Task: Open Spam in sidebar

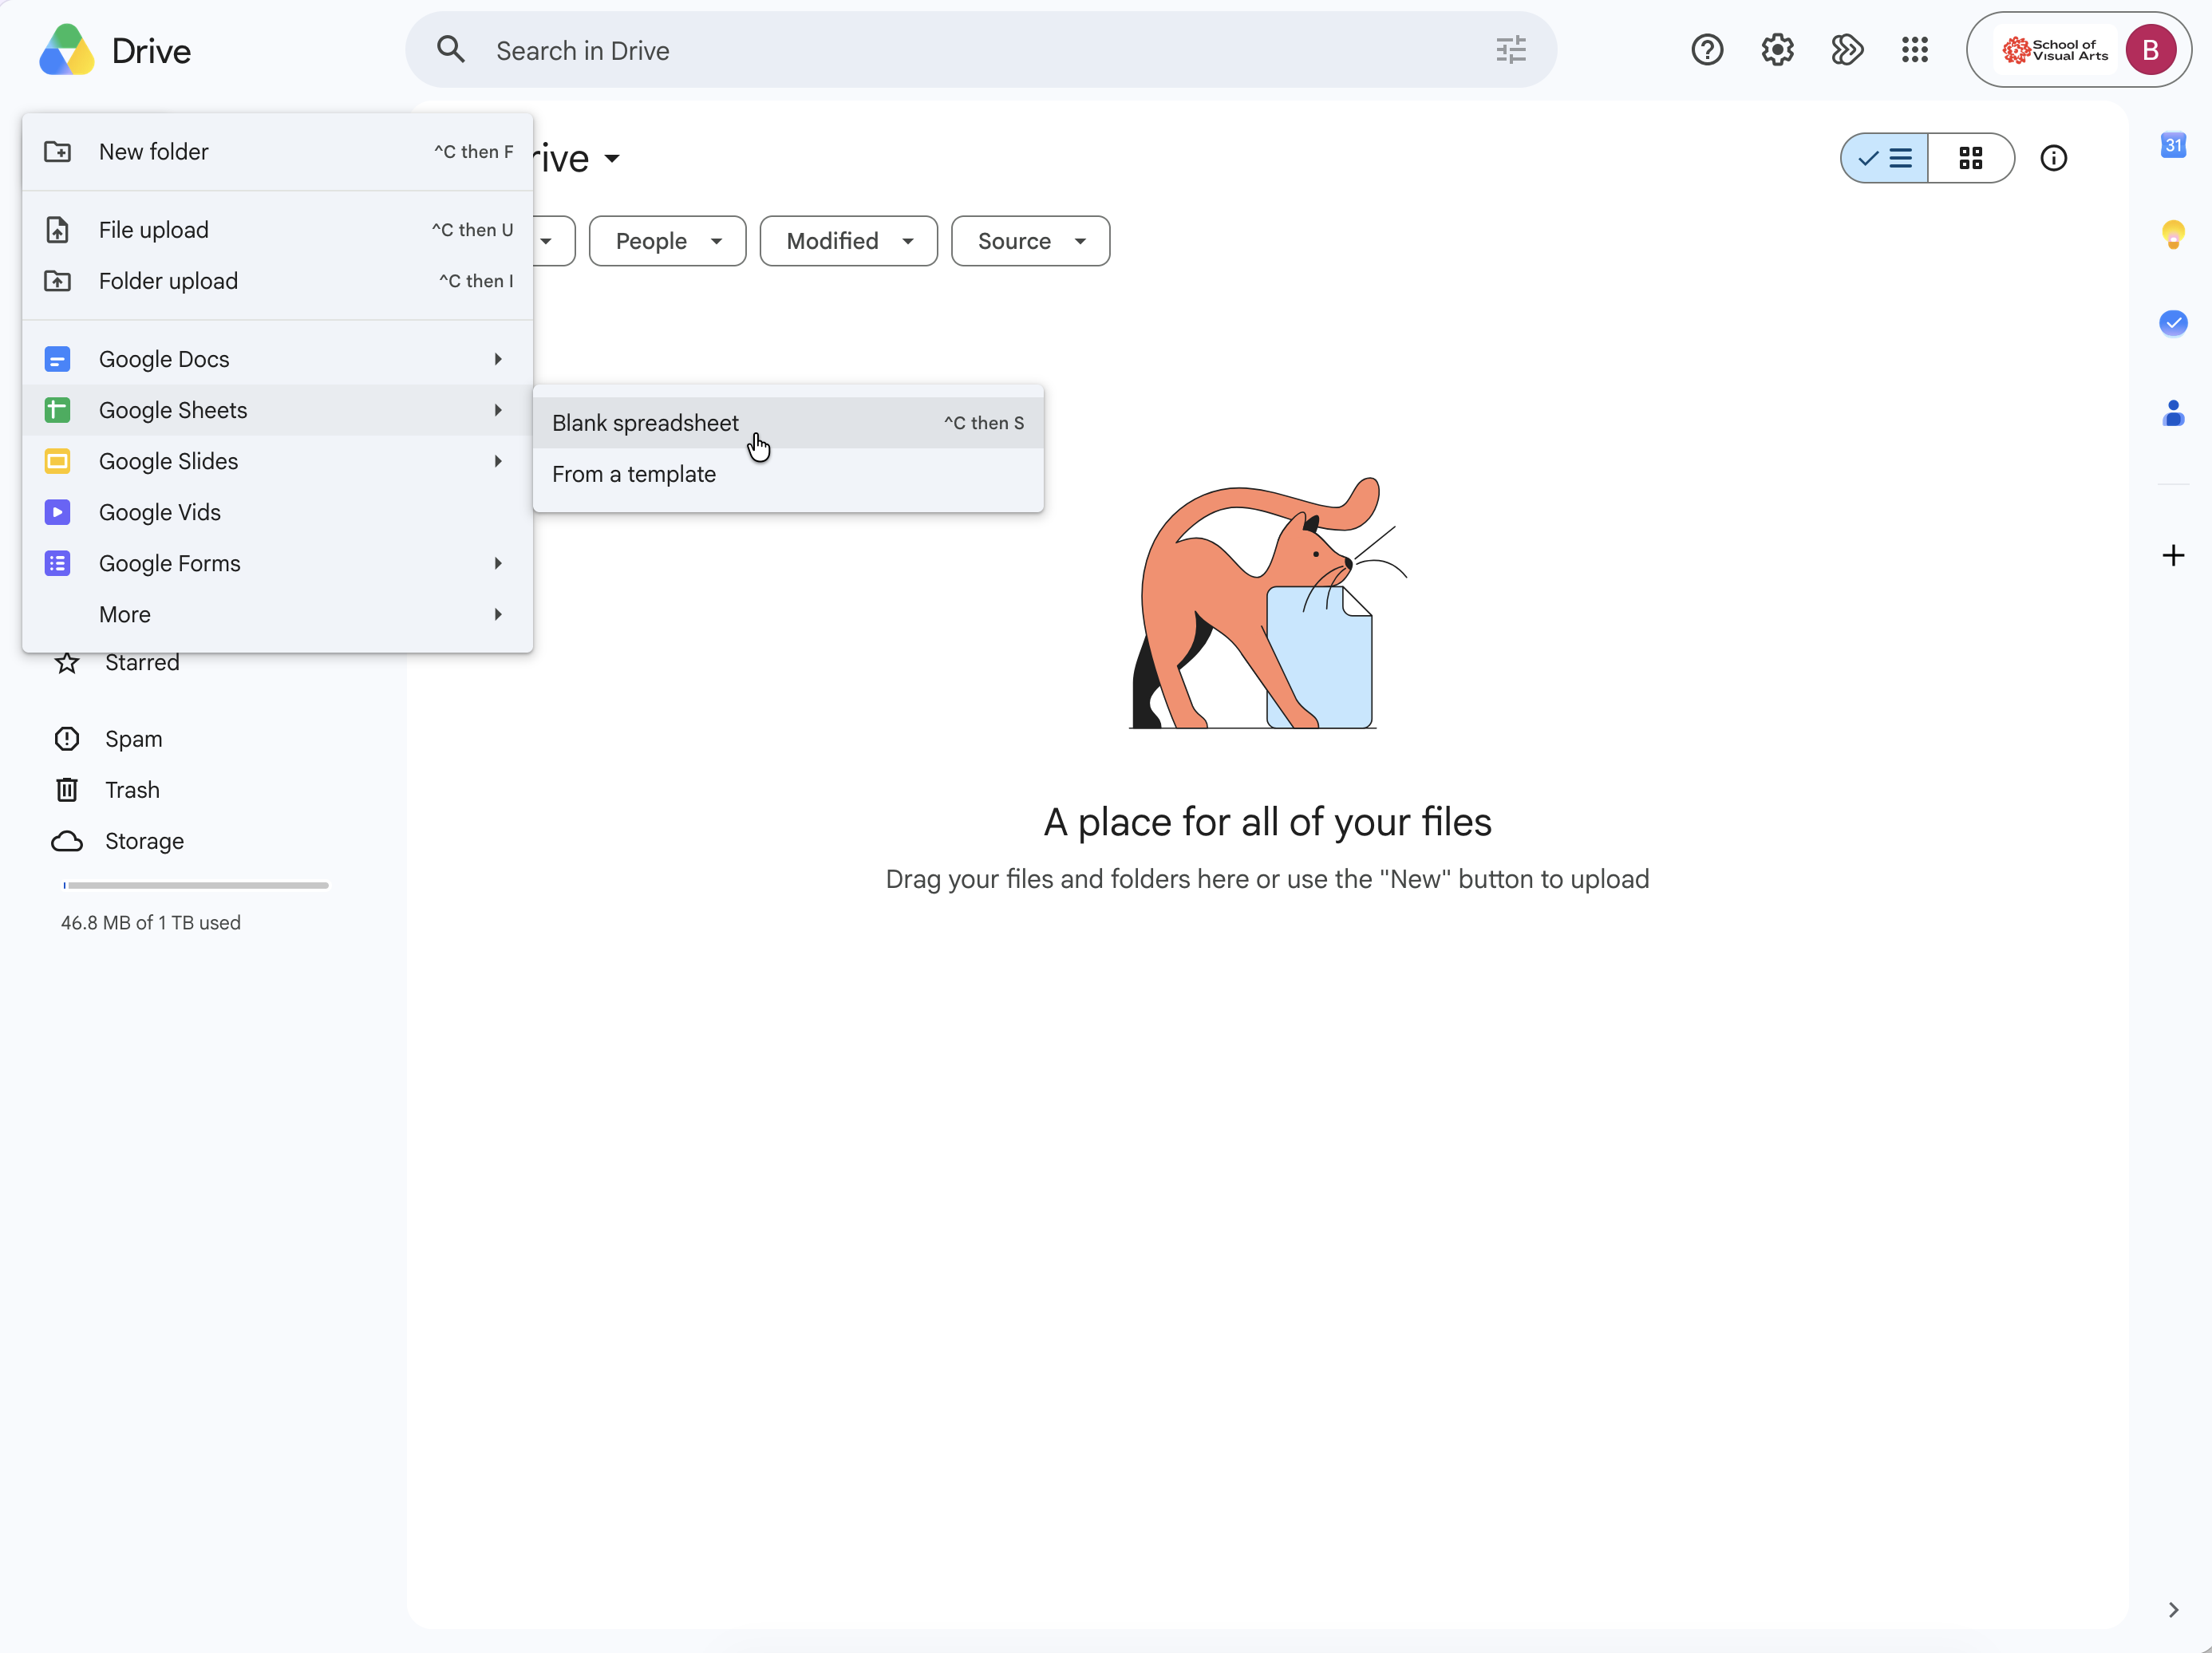Action: point(133,739)
